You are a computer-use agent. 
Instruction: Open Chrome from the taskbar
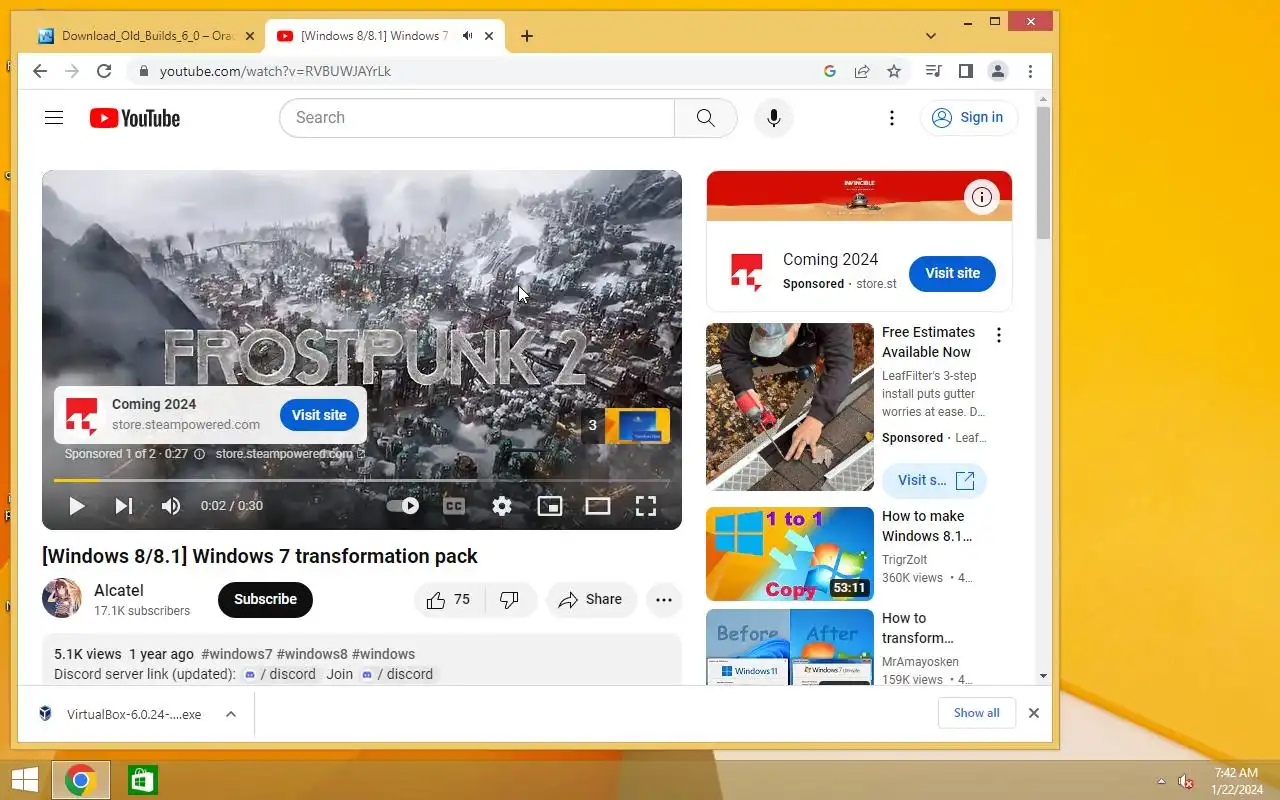point(81,780)
